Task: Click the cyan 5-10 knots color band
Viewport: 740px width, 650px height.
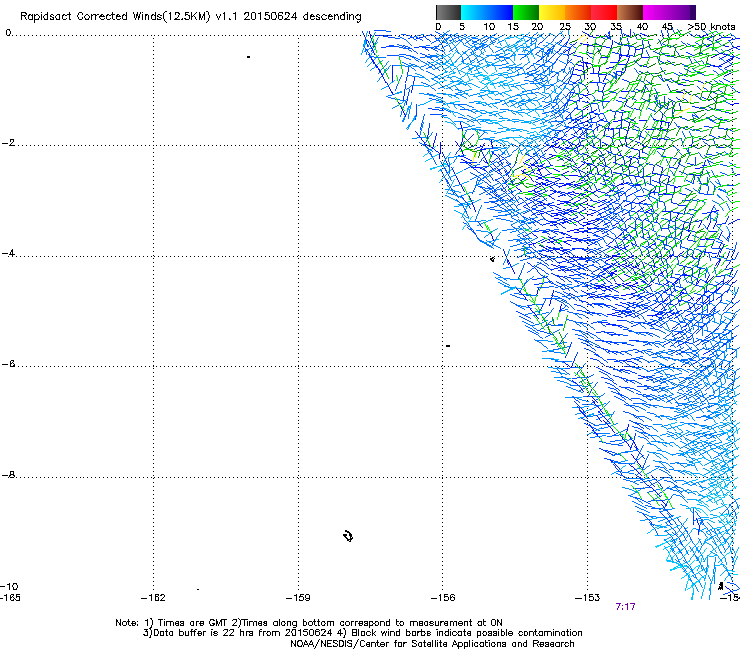Action: pos(474,12)
